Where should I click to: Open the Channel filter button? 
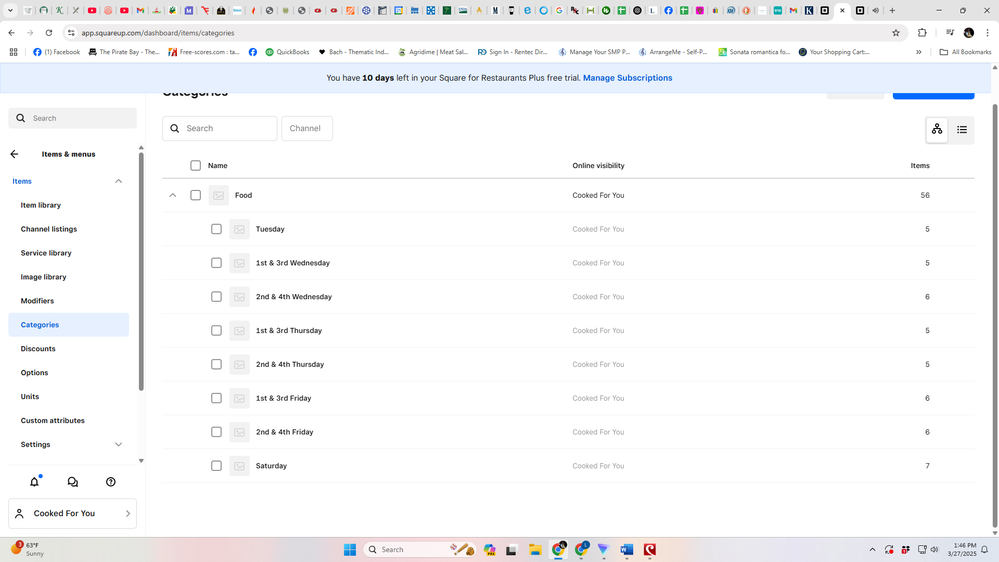[306, 128]
